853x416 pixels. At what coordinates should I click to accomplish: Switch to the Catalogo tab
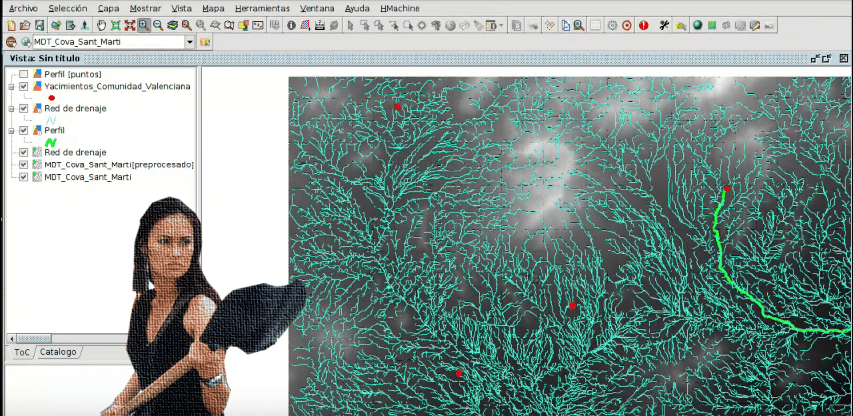(57, 352)
